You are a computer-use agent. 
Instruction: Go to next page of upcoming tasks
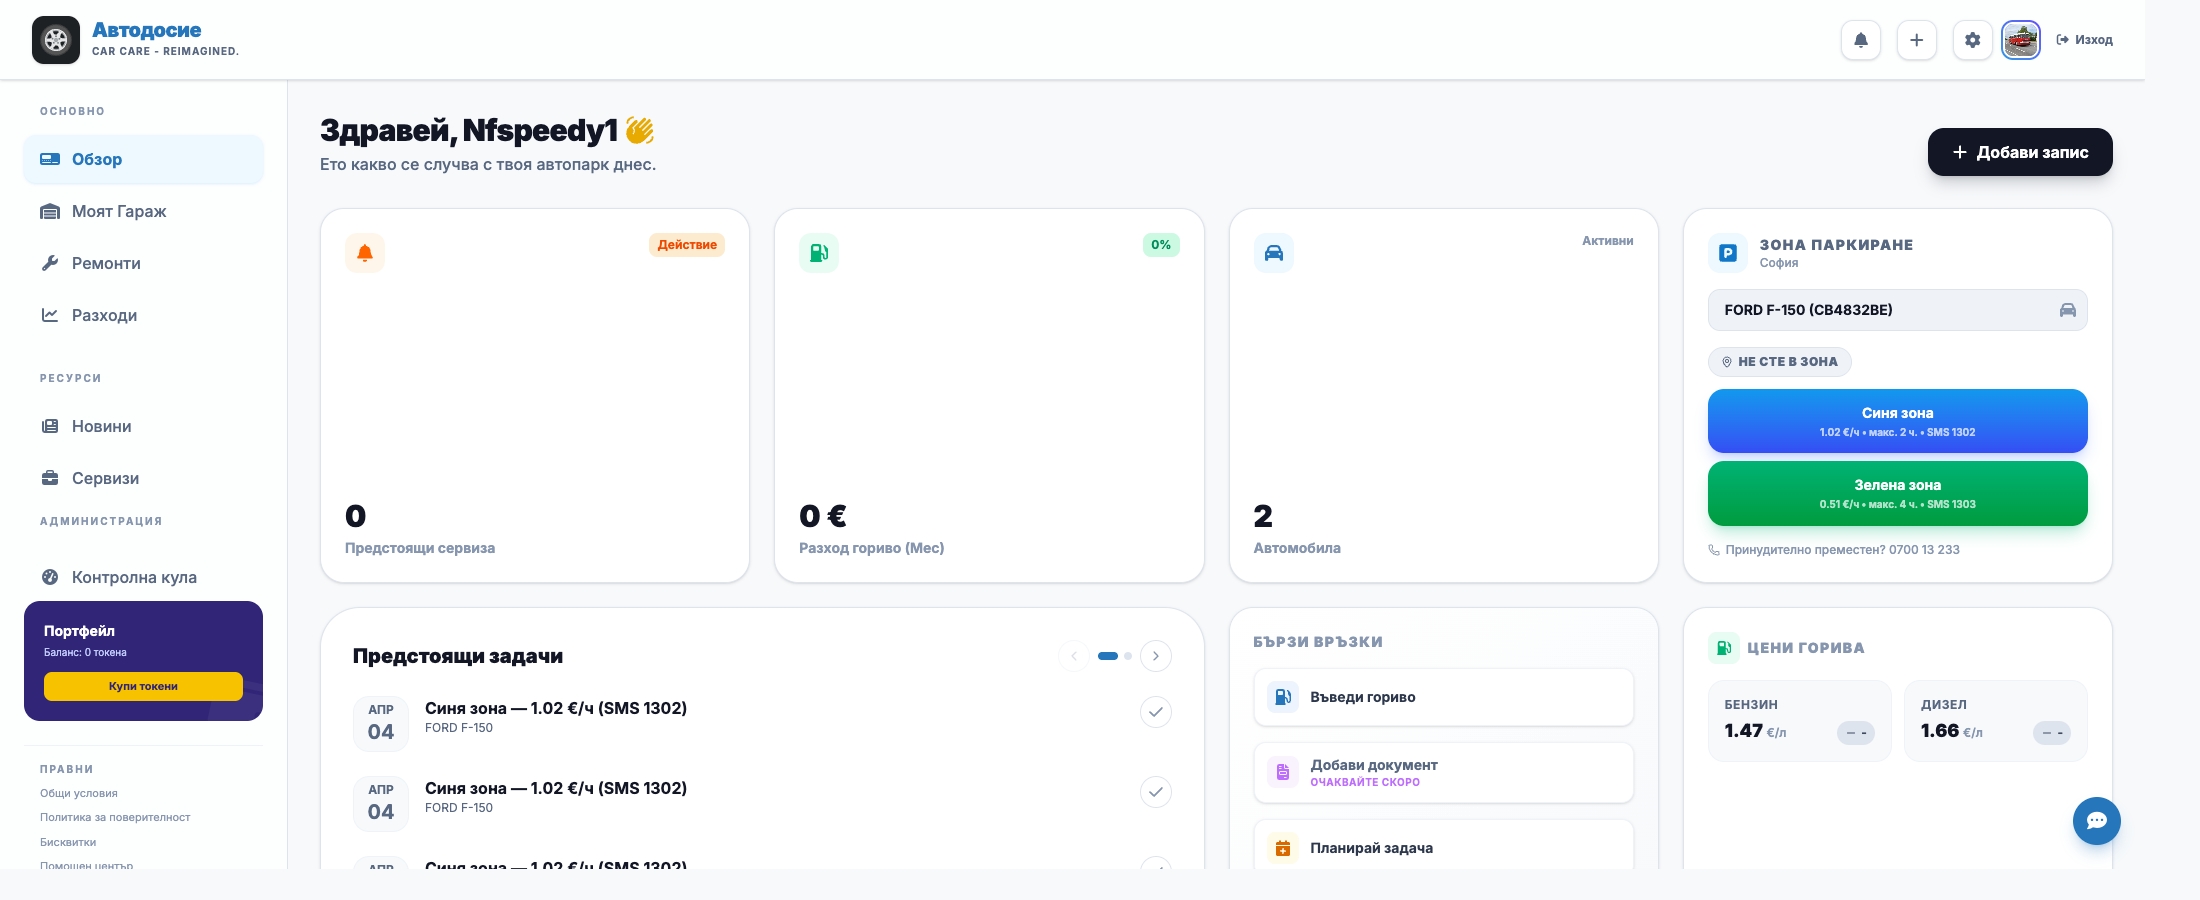[x=1156, y=656]
